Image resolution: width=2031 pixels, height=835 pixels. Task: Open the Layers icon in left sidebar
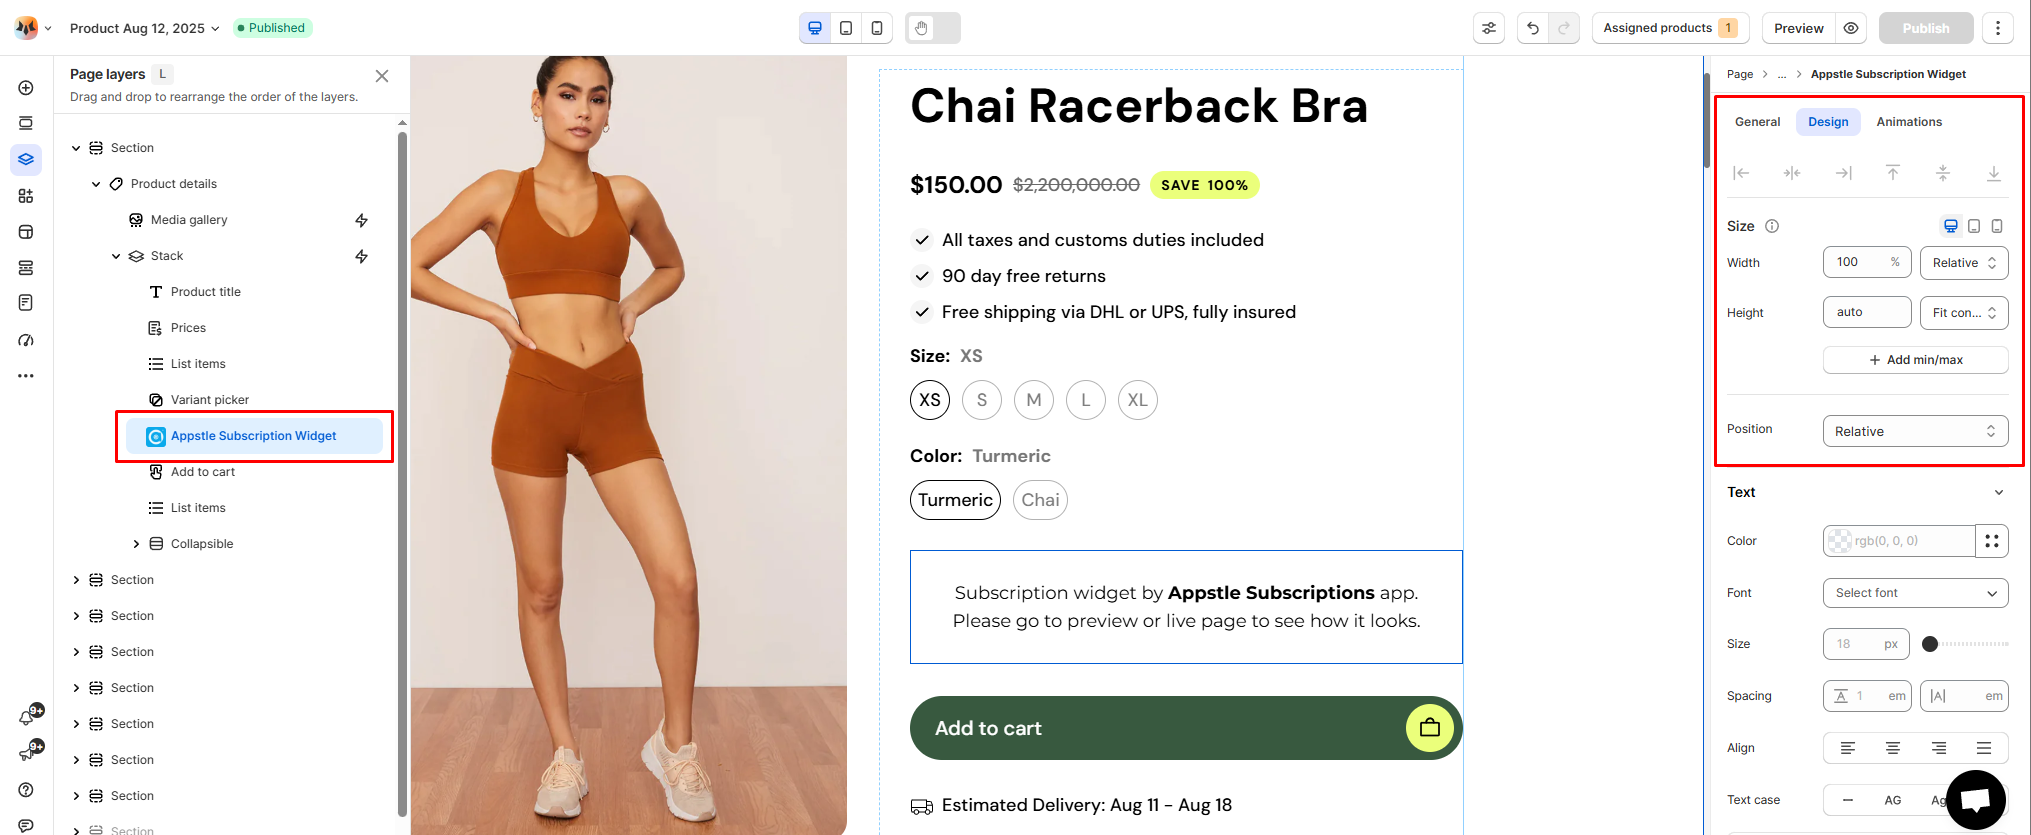pyautogui.click(x=26, y=160)
